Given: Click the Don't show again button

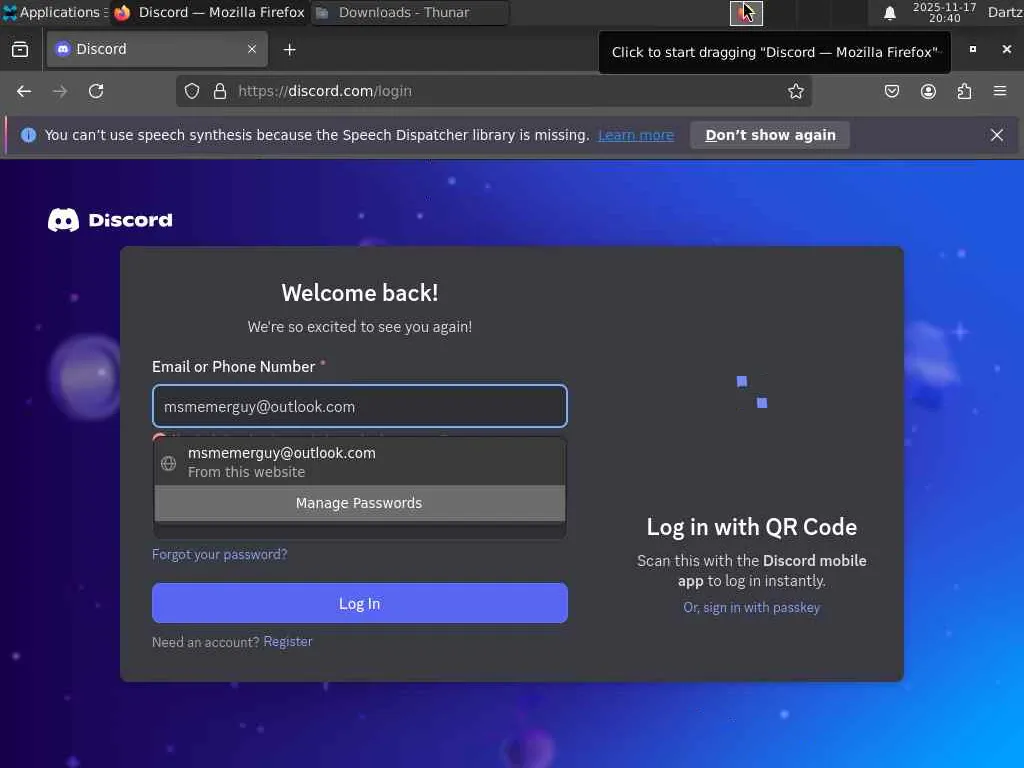Looking at the screenshot, I should 770,135.
